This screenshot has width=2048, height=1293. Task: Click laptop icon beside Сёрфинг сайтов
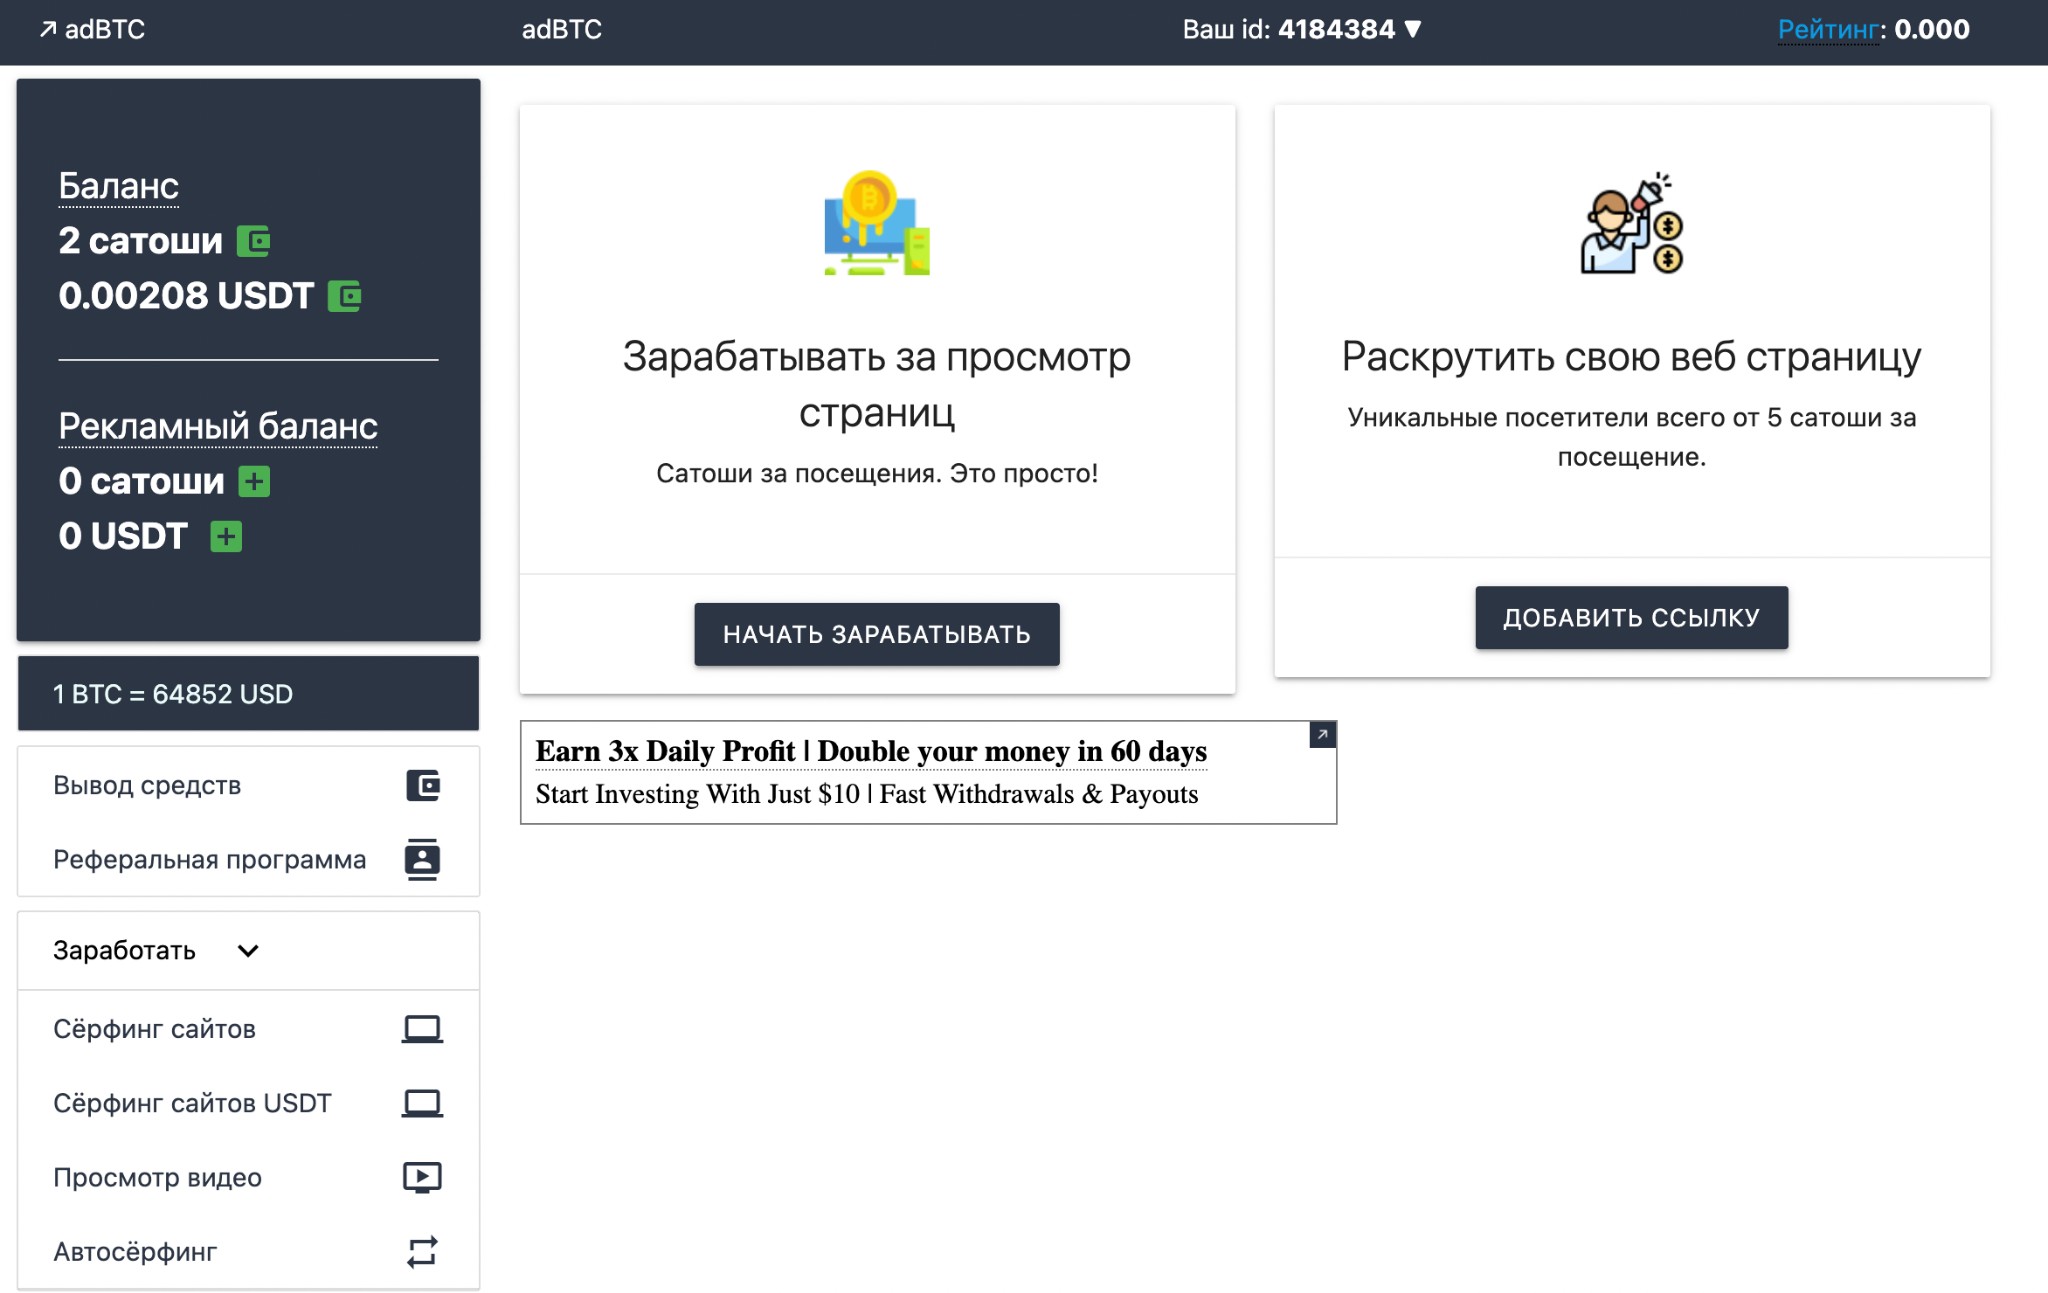coord(422,1029)
